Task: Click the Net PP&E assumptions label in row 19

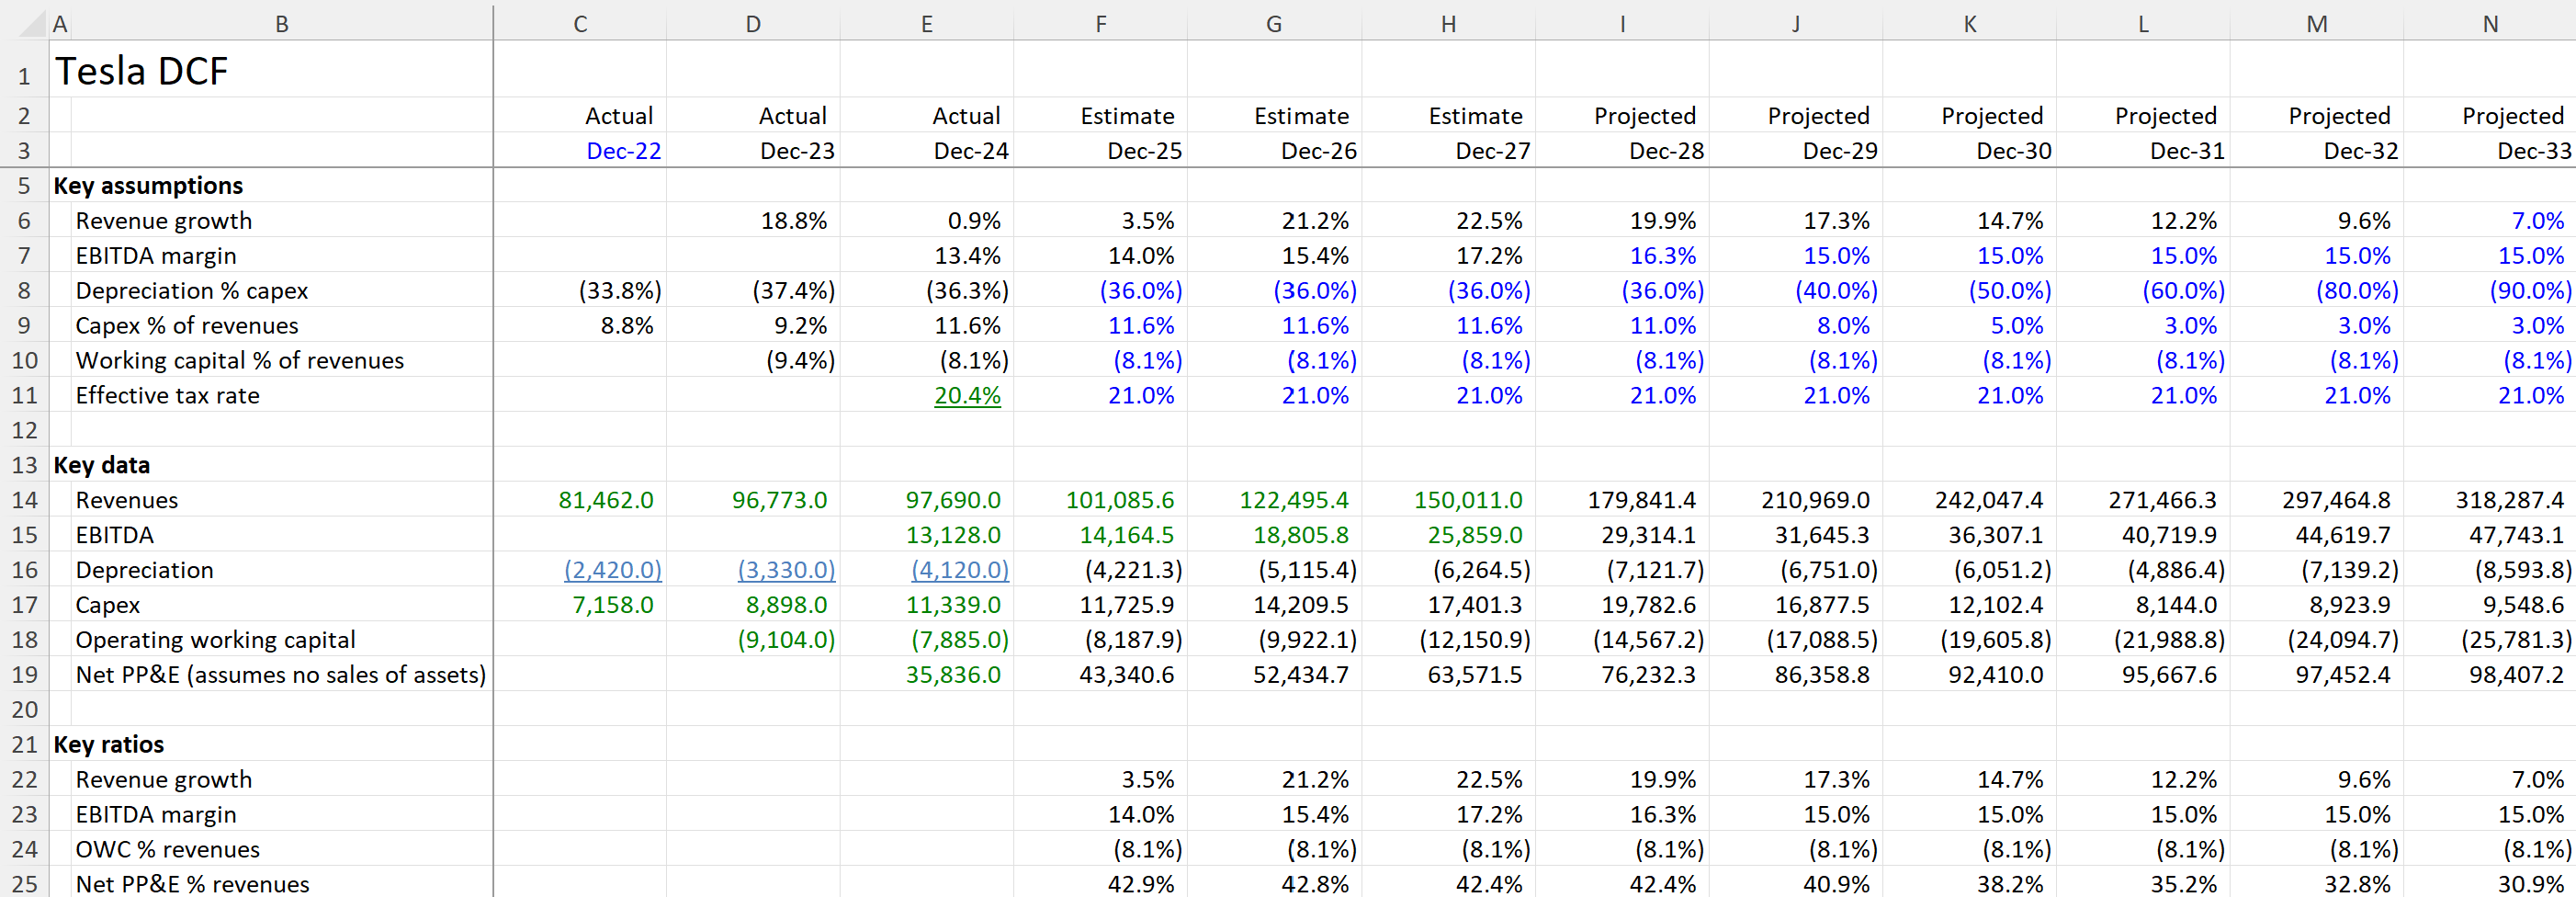Action: [x=280, y=674]
